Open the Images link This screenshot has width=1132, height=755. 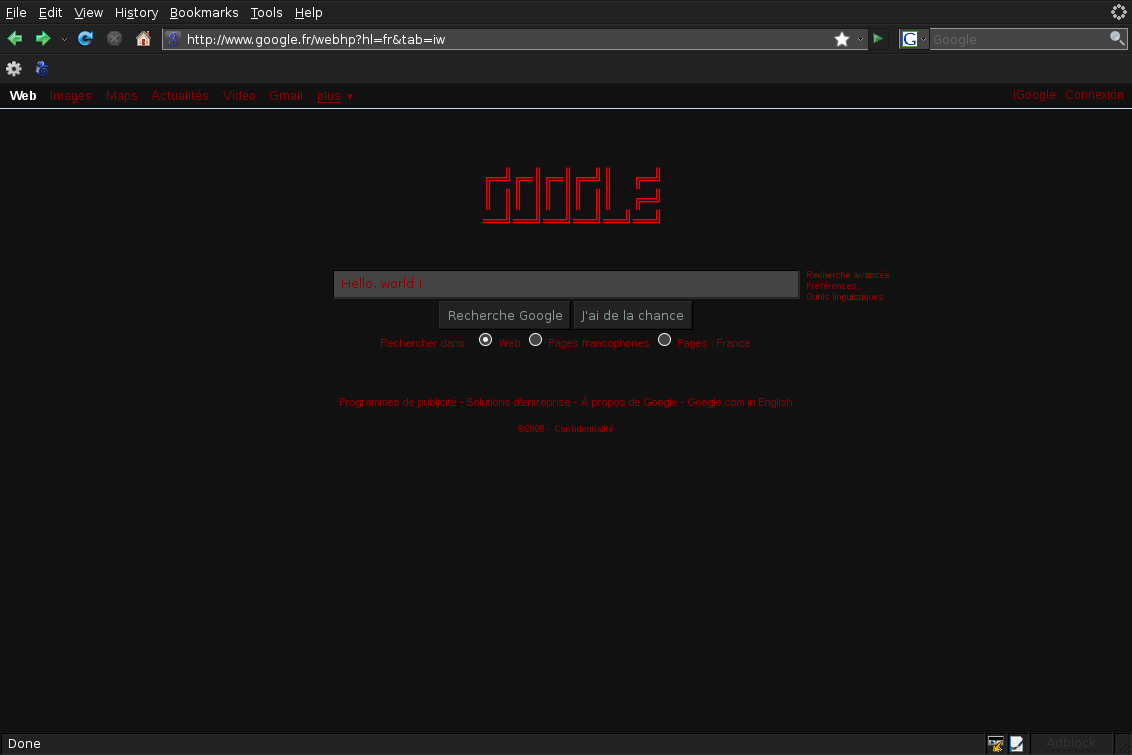click(70, 95)
